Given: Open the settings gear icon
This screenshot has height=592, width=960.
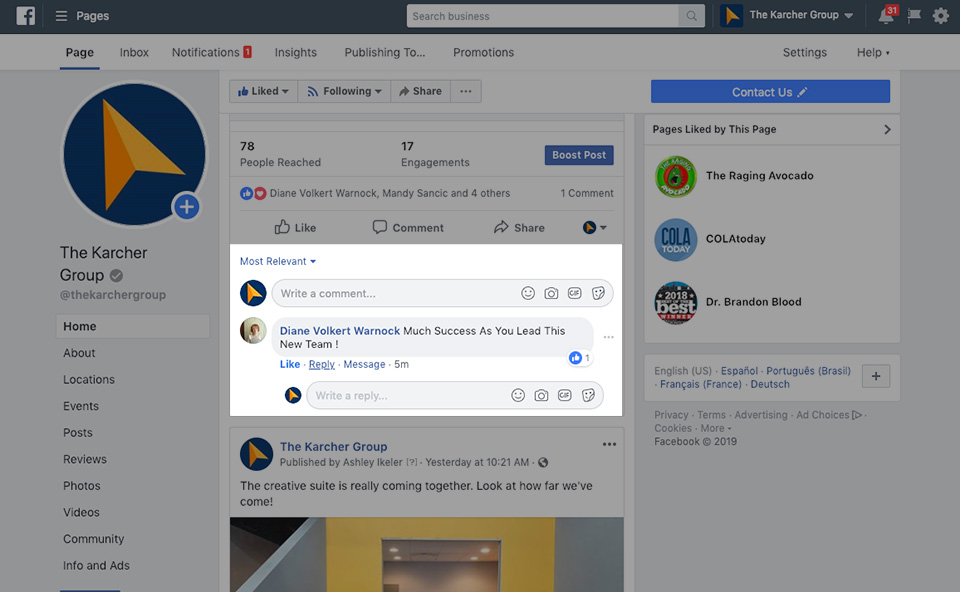Looking at the screenshot, I should [x=940, y=16].
